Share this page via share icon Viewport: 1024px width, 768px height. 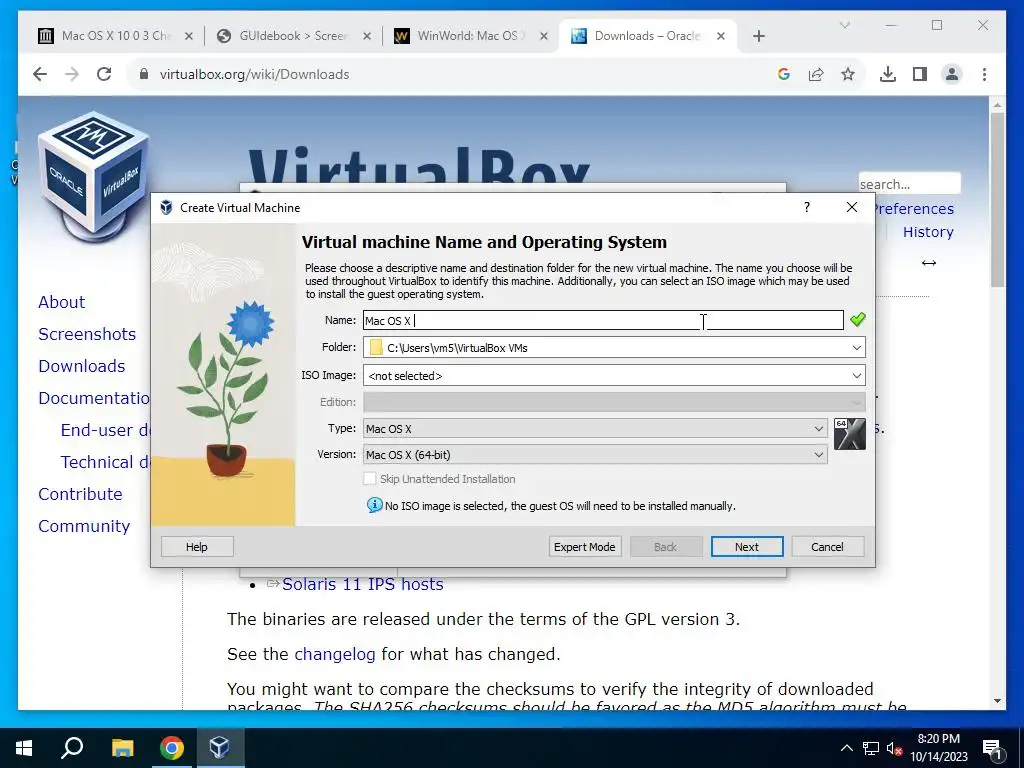click(x=816, y=74)
